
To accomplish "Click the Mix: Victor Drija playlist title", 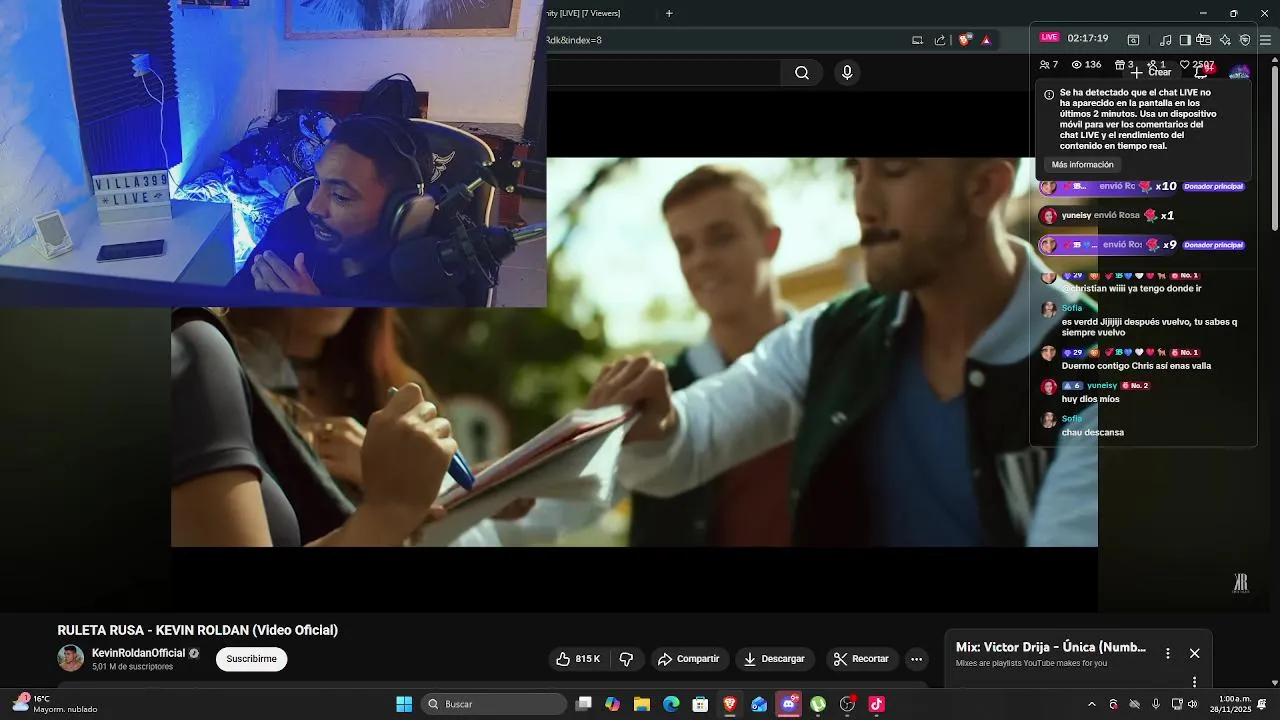I will click(x=1051, y=647).
